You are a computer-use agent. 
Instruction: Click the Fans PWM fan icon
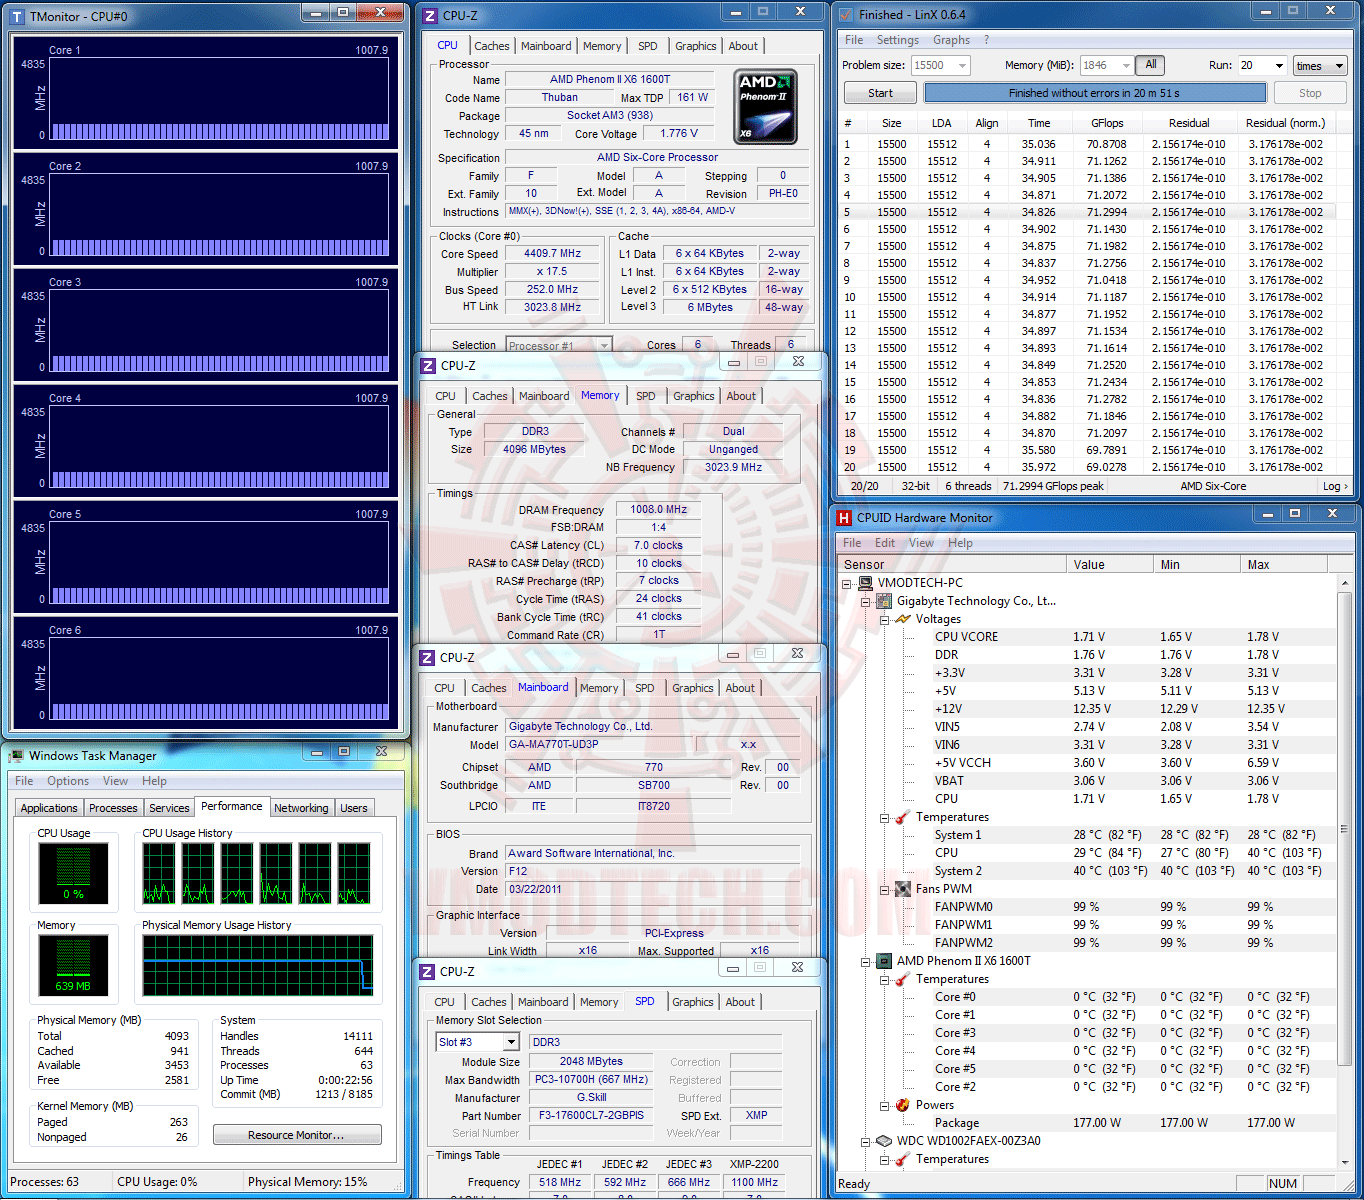tap(903, 889)
